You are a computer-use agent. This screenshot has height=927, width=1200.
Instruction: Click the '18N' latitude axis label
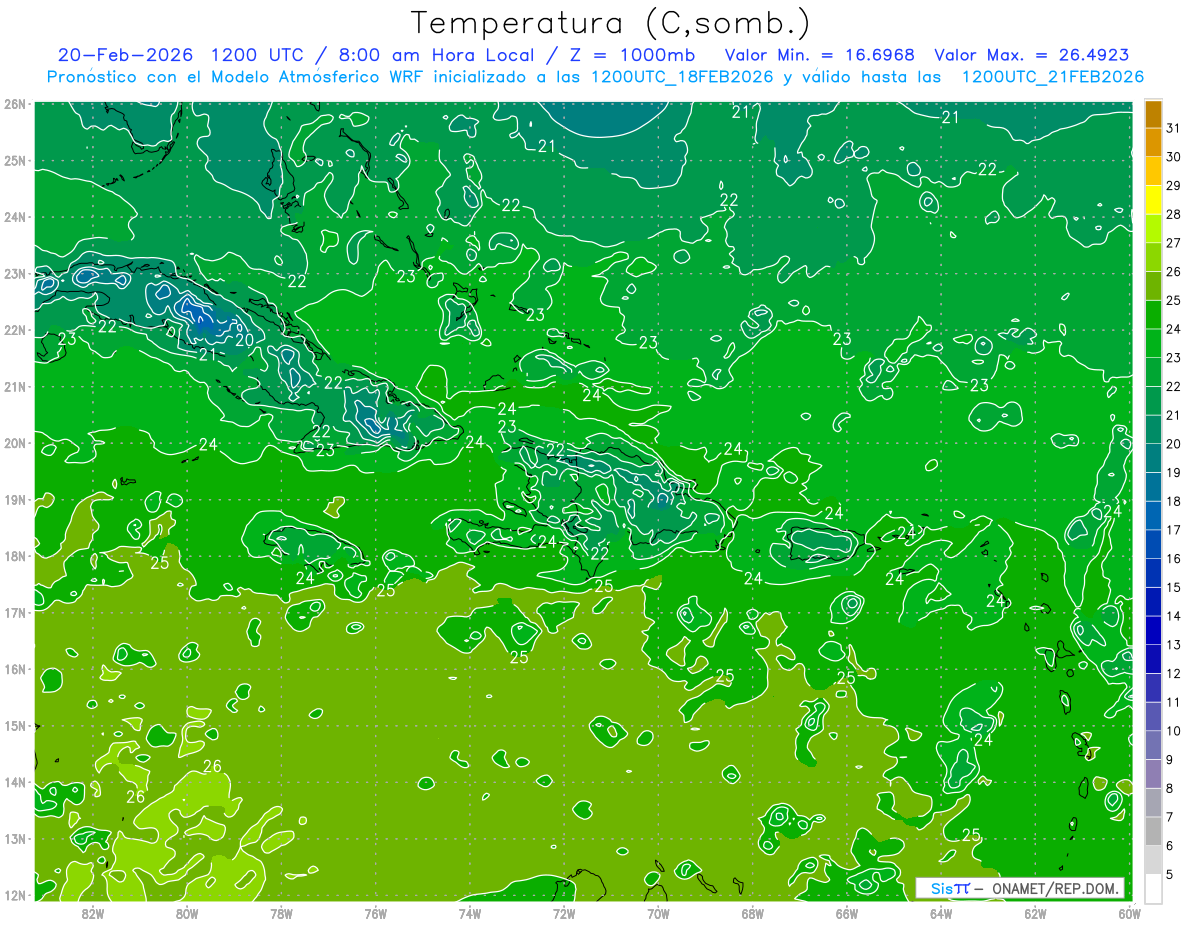[x=14, y=556]
